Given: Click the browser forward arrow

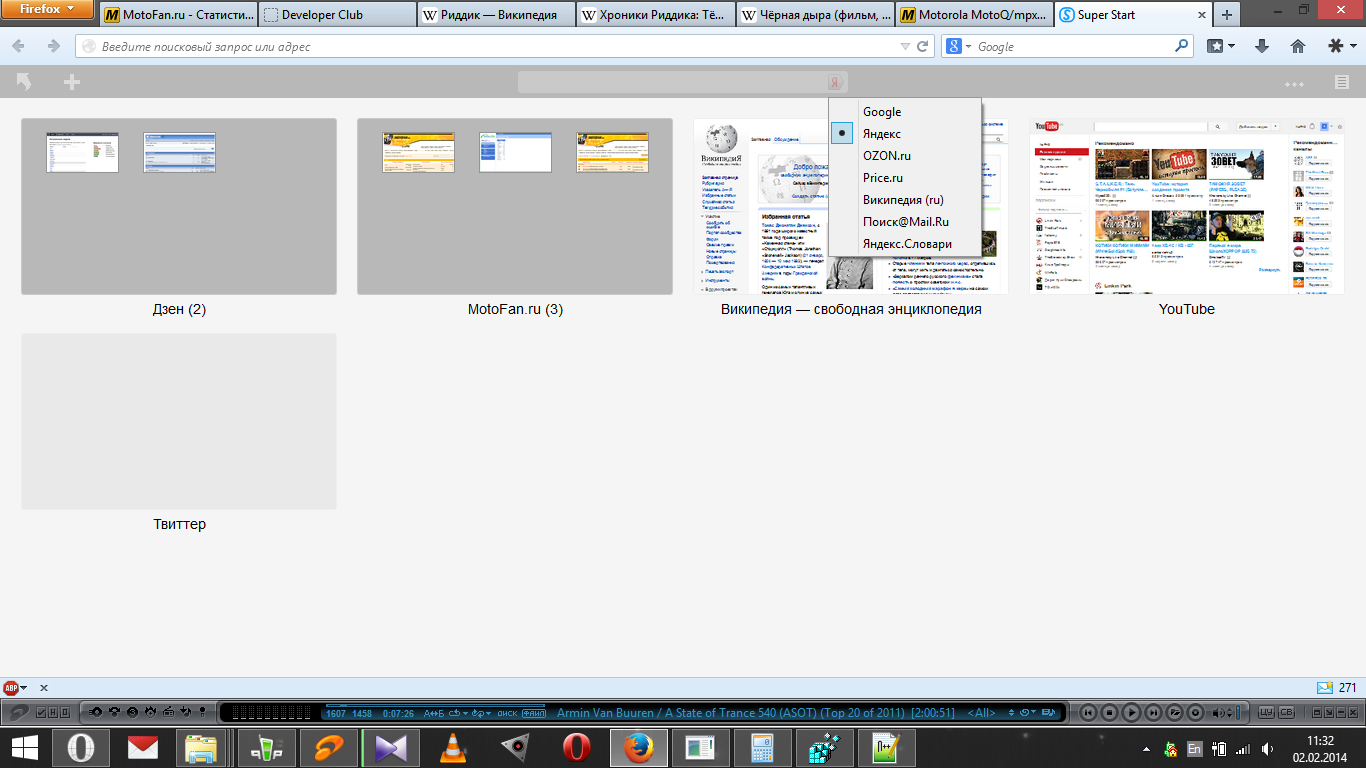Looking at the screenshot, I should 52,46.
